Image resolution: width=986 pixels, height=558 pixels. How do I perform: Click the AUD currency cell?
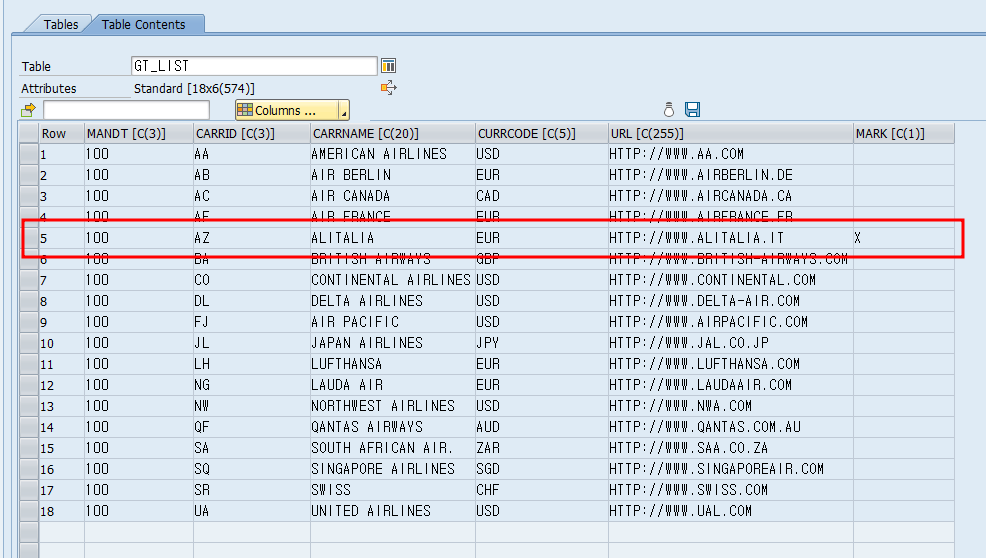[x=542, y=427]
